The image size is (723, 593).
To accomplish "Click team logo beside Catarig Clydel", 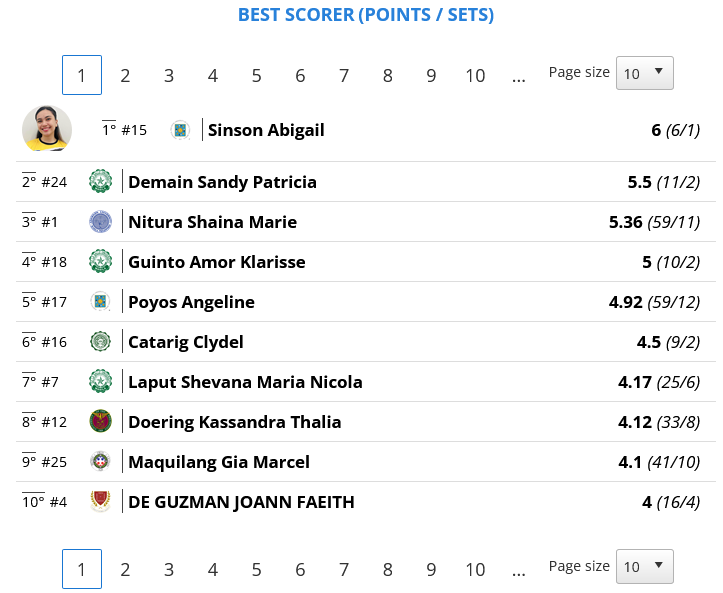I will coord(101,342).
